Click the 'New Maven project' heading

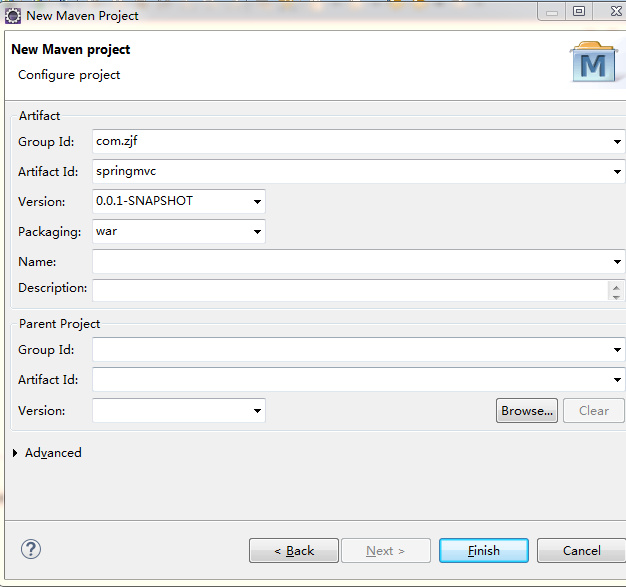[x=71, y=50]
